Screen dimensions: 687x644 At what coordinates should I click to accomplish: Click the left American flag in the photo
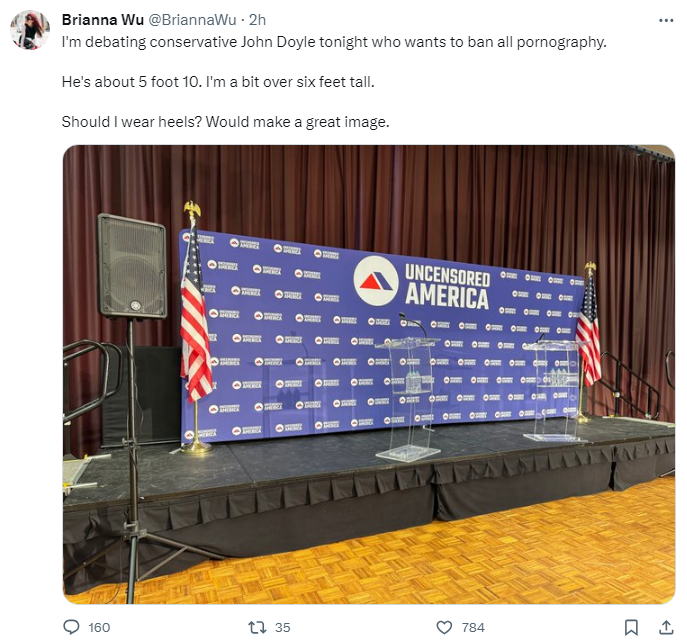click(195, 313)
